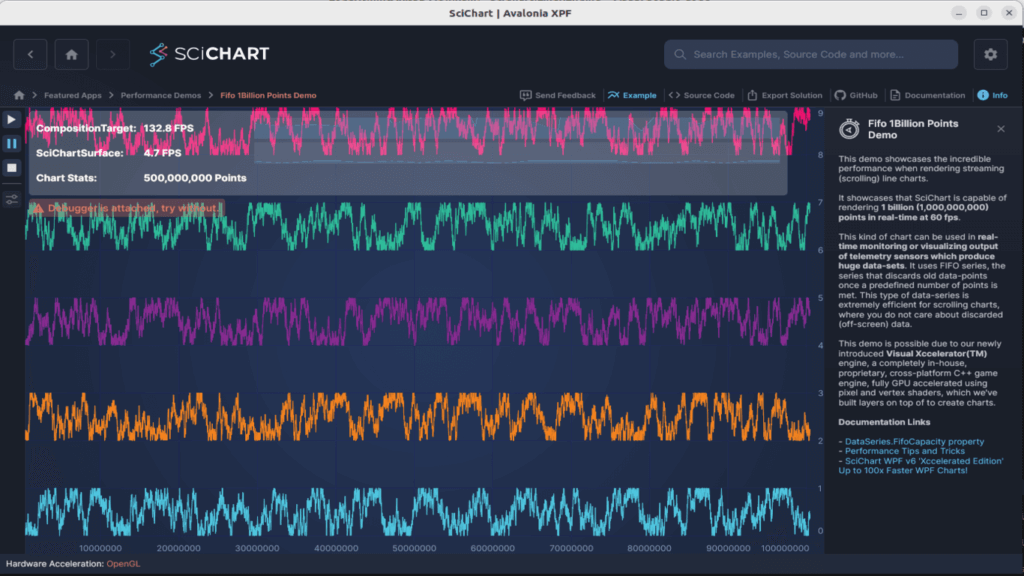Image resolution: width=1024 pixels, height=576 pixels.
Task: Click Send Feedback
Action: [558, 96]
